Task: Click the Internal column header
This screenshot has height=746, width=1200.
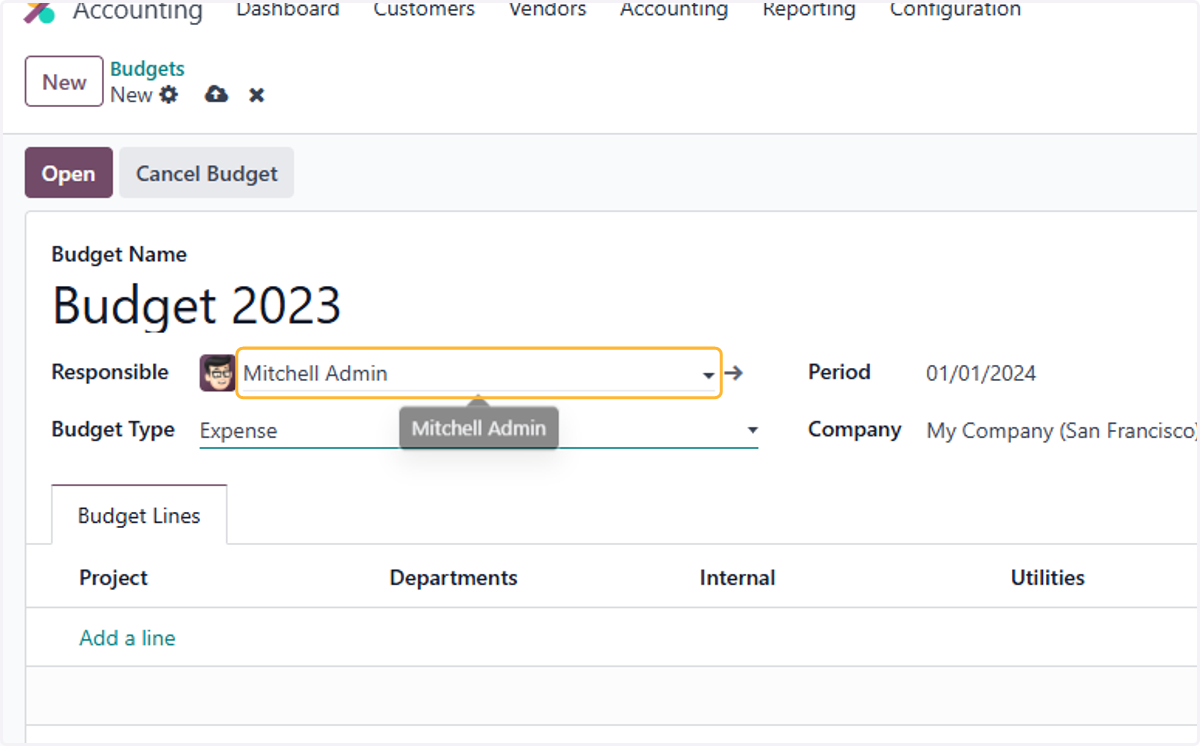Action: pyautogui.click(x=737, y=578)
